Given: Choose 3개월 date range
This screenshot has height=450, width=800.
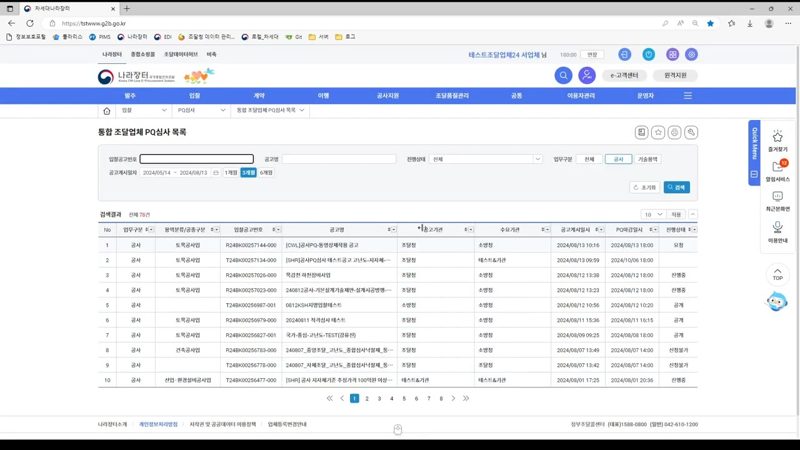Looking at the screenshot, I should point(248,173).
